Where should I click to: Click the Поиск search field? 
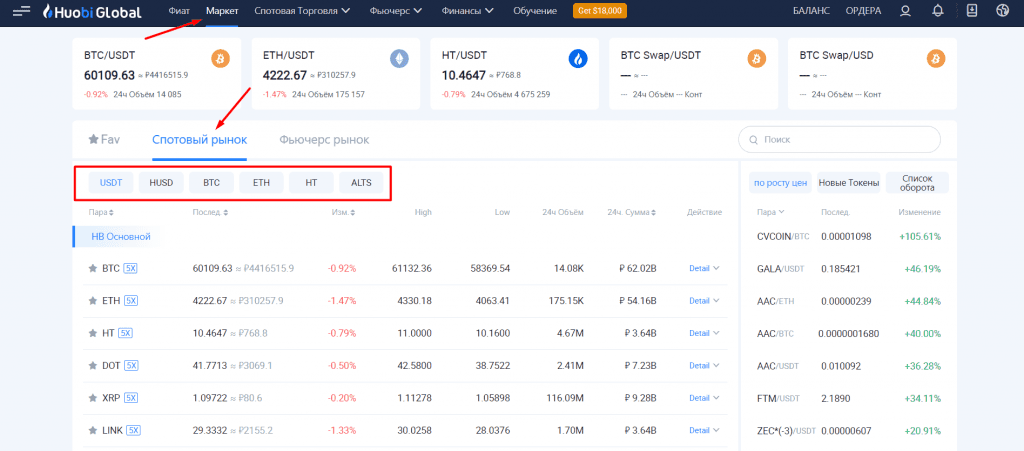[839, 140]
